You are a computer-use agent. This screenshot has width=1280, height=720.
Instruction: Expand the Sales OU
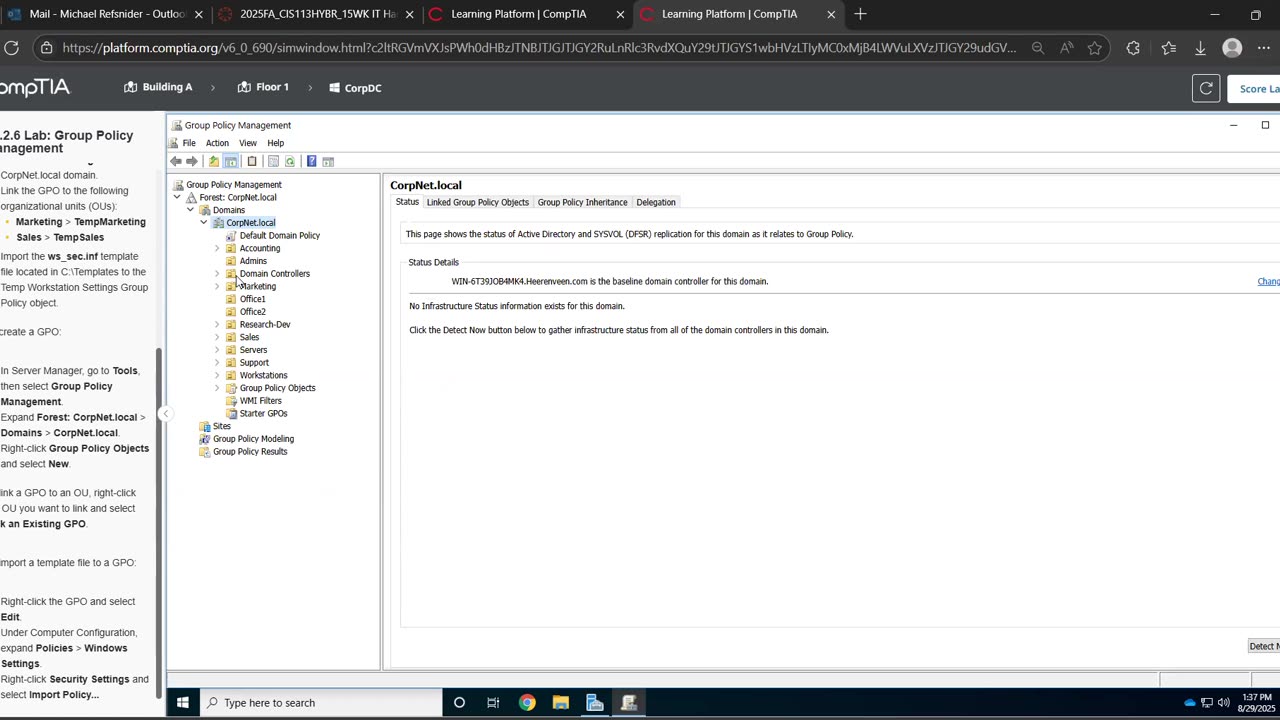(x=217, y=337)
